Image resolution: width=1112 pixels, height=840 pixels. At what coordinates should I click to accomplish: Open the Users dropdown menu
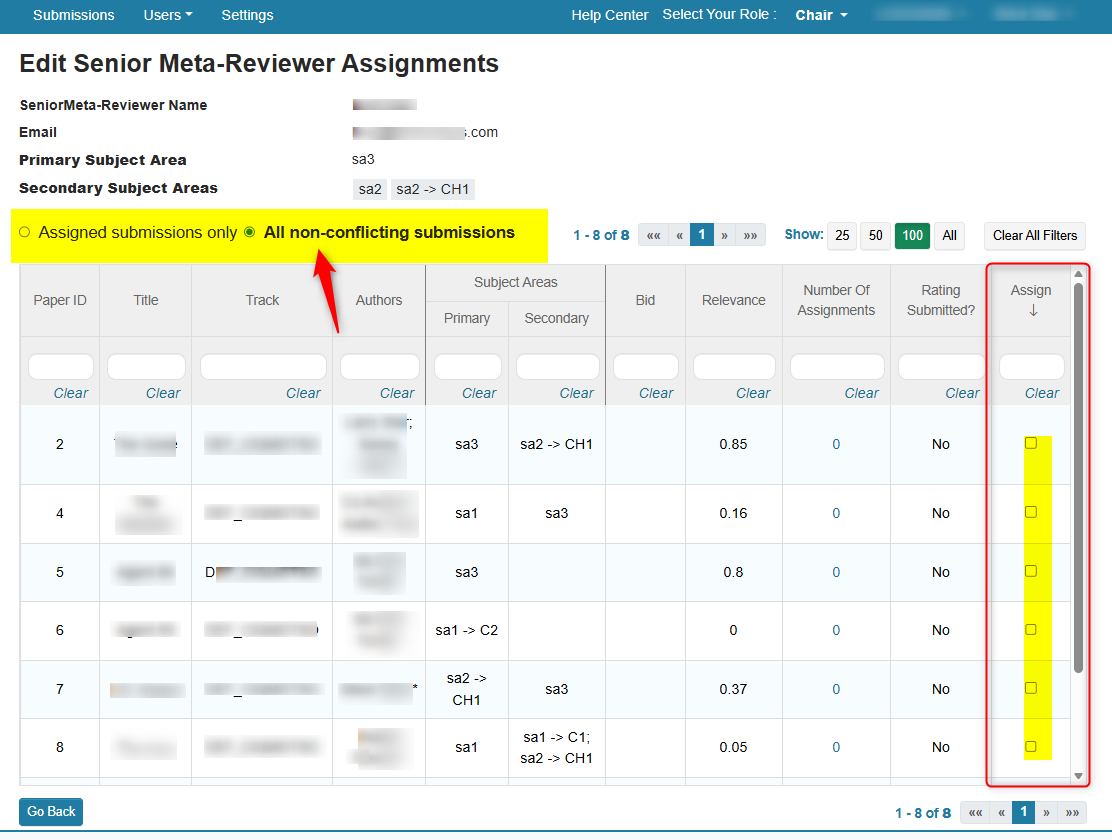[x=167, y=15]
